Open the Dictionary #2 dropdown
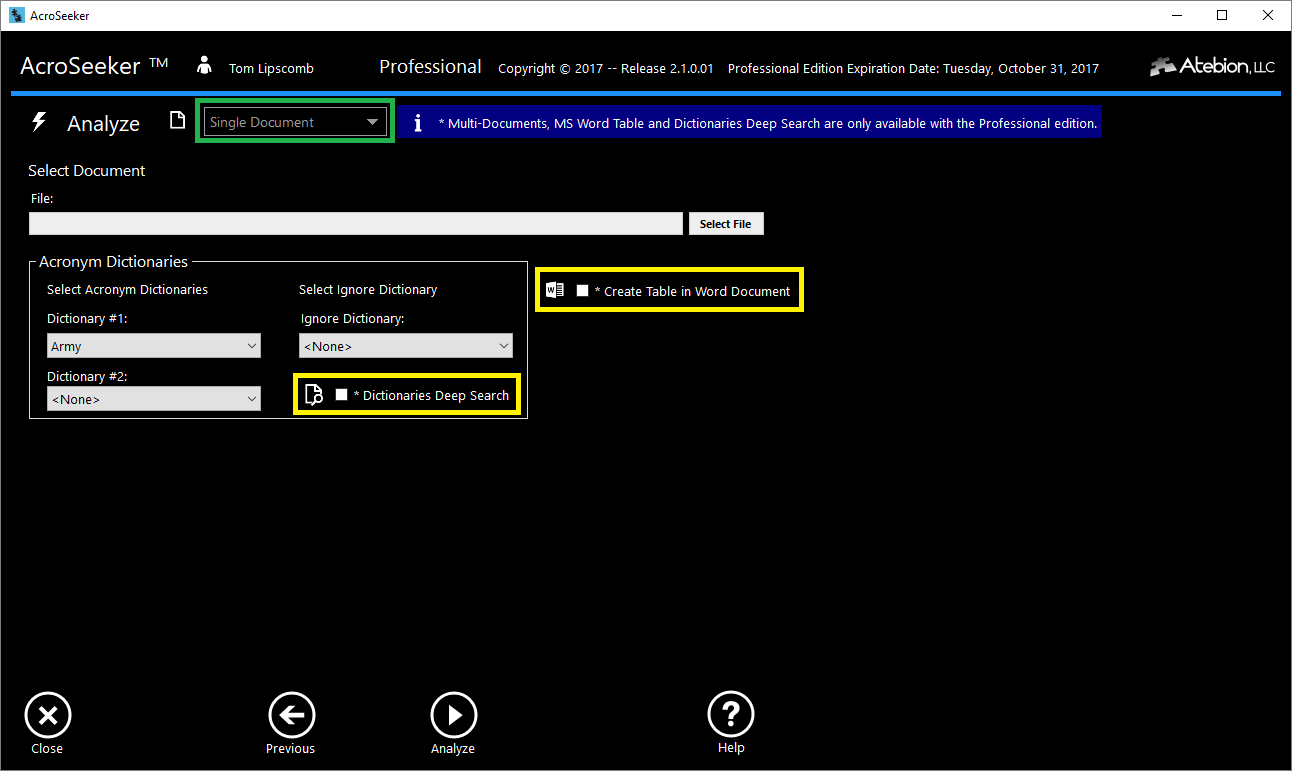Screen dimensions: 1292x771 (154, 399)
